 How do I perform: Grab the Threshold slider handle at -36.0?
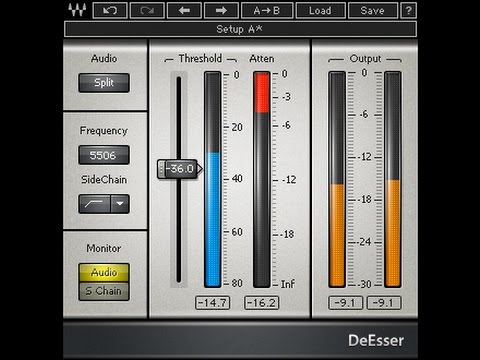pyautogui.click(x=179, y=169)
